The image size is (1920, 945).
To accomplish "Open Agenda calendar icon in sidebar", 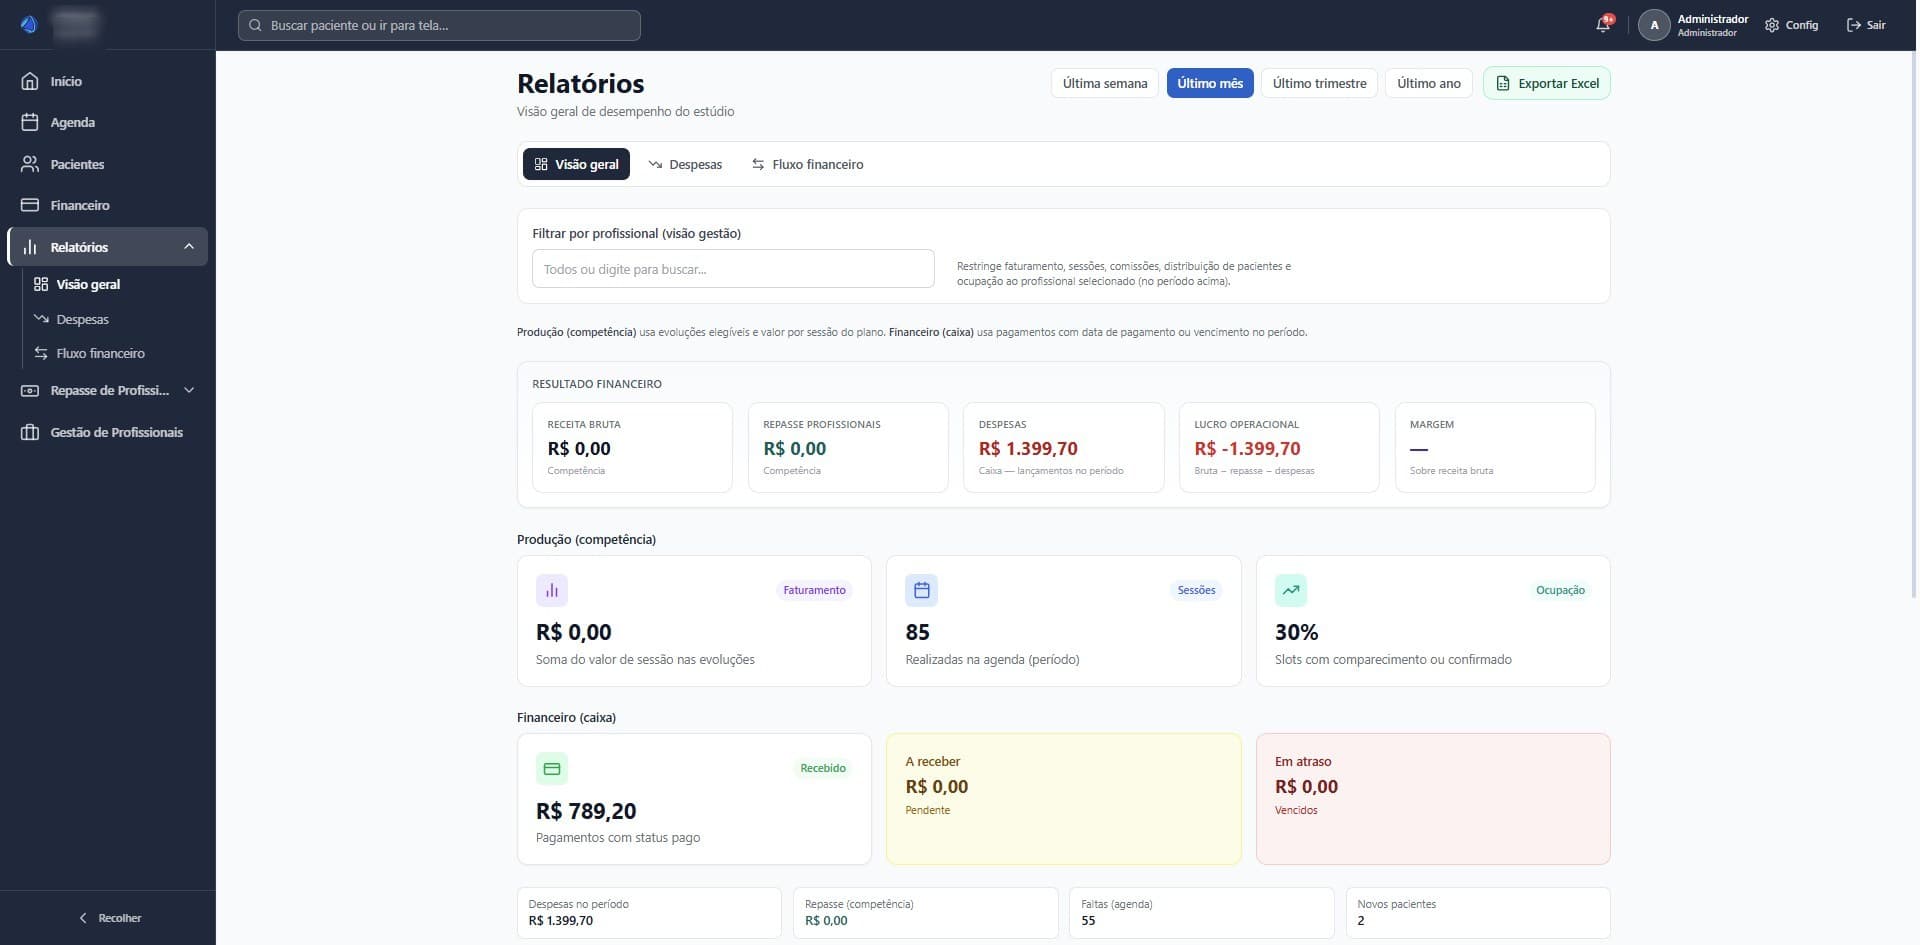I will point(30,122).
